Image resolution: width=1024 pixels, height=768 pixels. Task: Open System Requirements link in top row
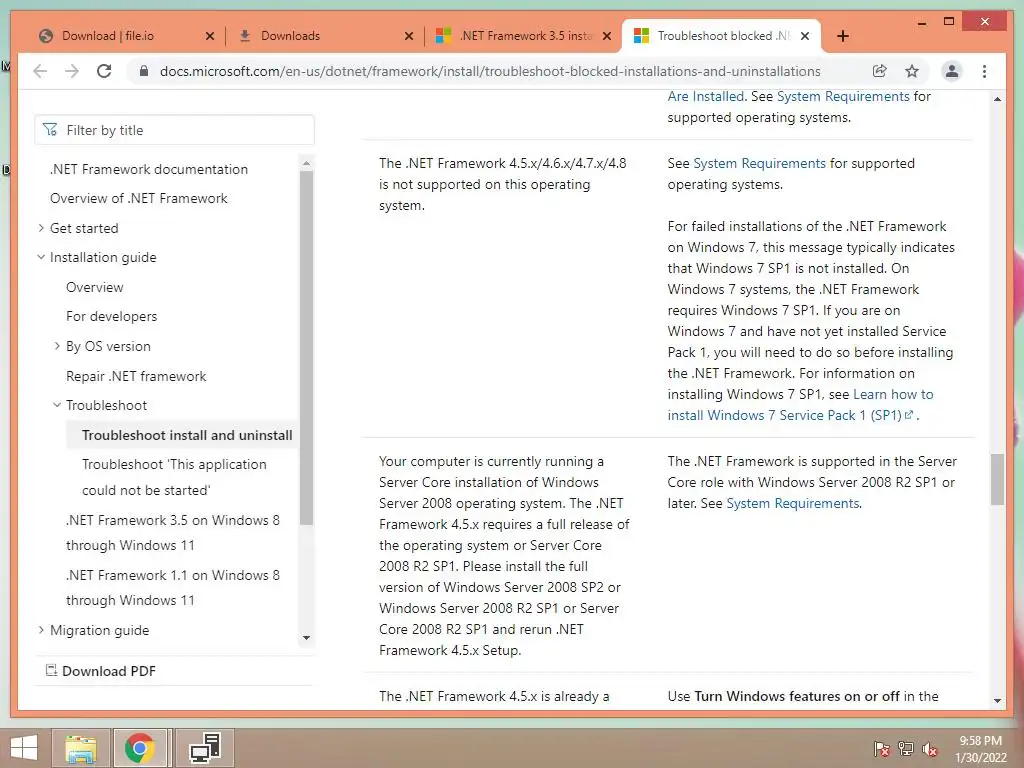pos(842,97)
